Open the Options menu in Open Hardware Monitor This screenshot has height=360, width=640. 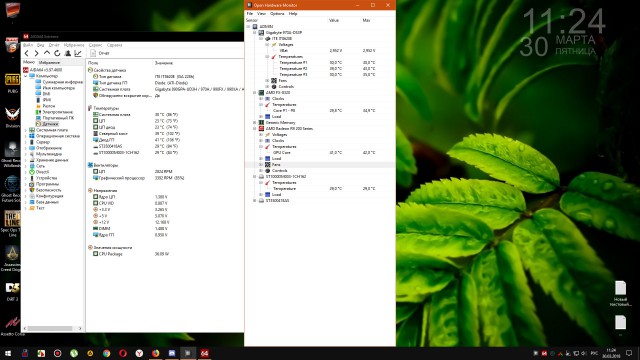[277, 13]
